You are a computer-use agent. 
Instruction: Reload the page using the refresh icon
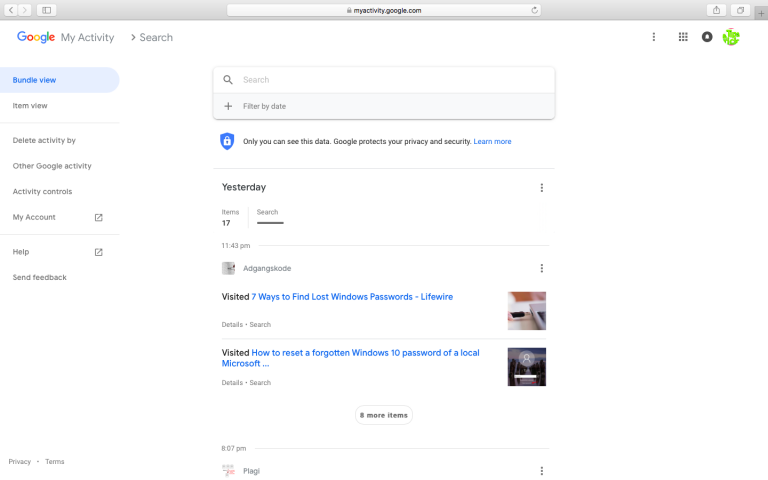[x=534, y=10]
